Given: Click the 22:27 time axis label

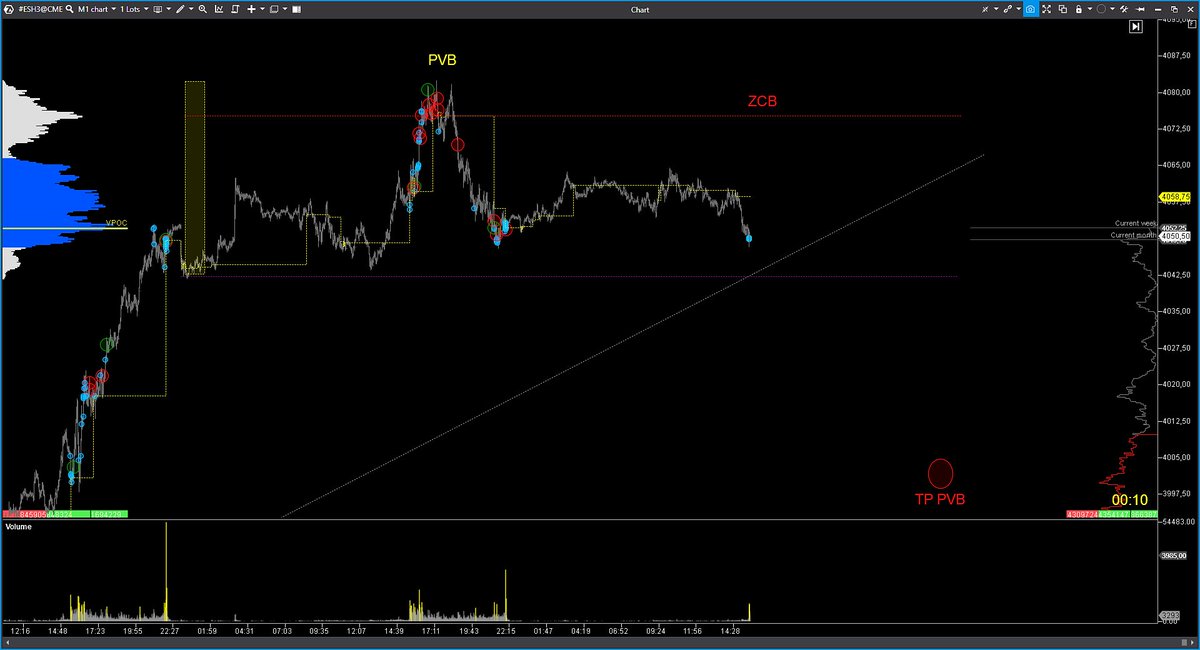Looking at the screenshot, I should (x=168, y=631).
